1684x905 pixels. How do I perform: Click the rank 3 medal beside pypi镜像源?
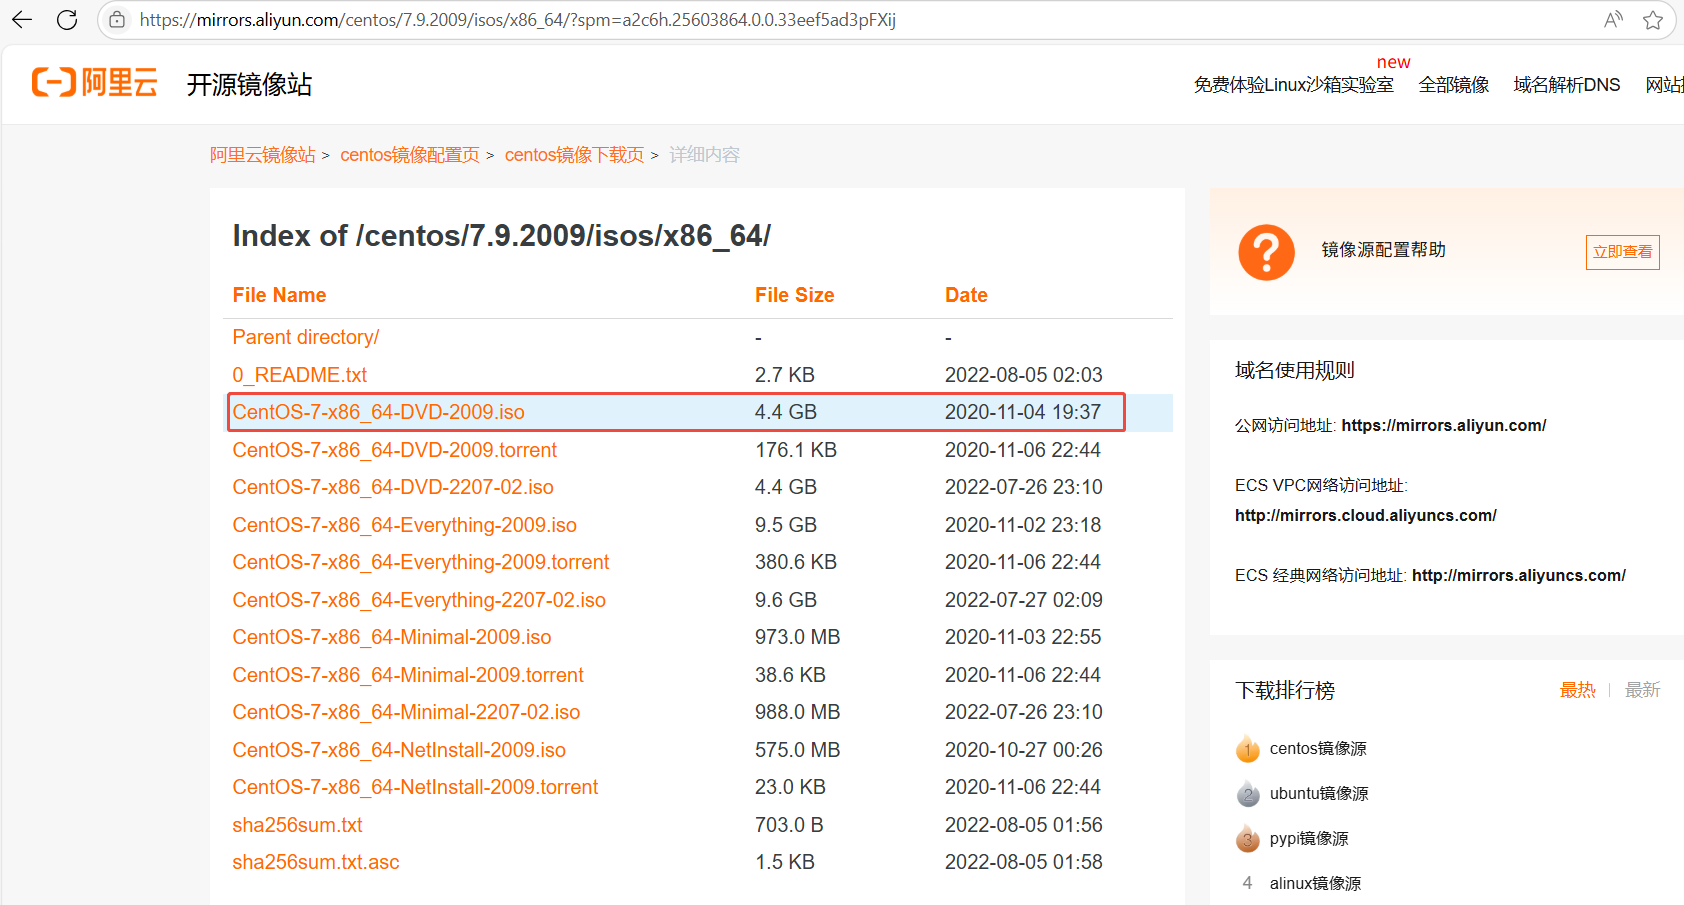1248,838
